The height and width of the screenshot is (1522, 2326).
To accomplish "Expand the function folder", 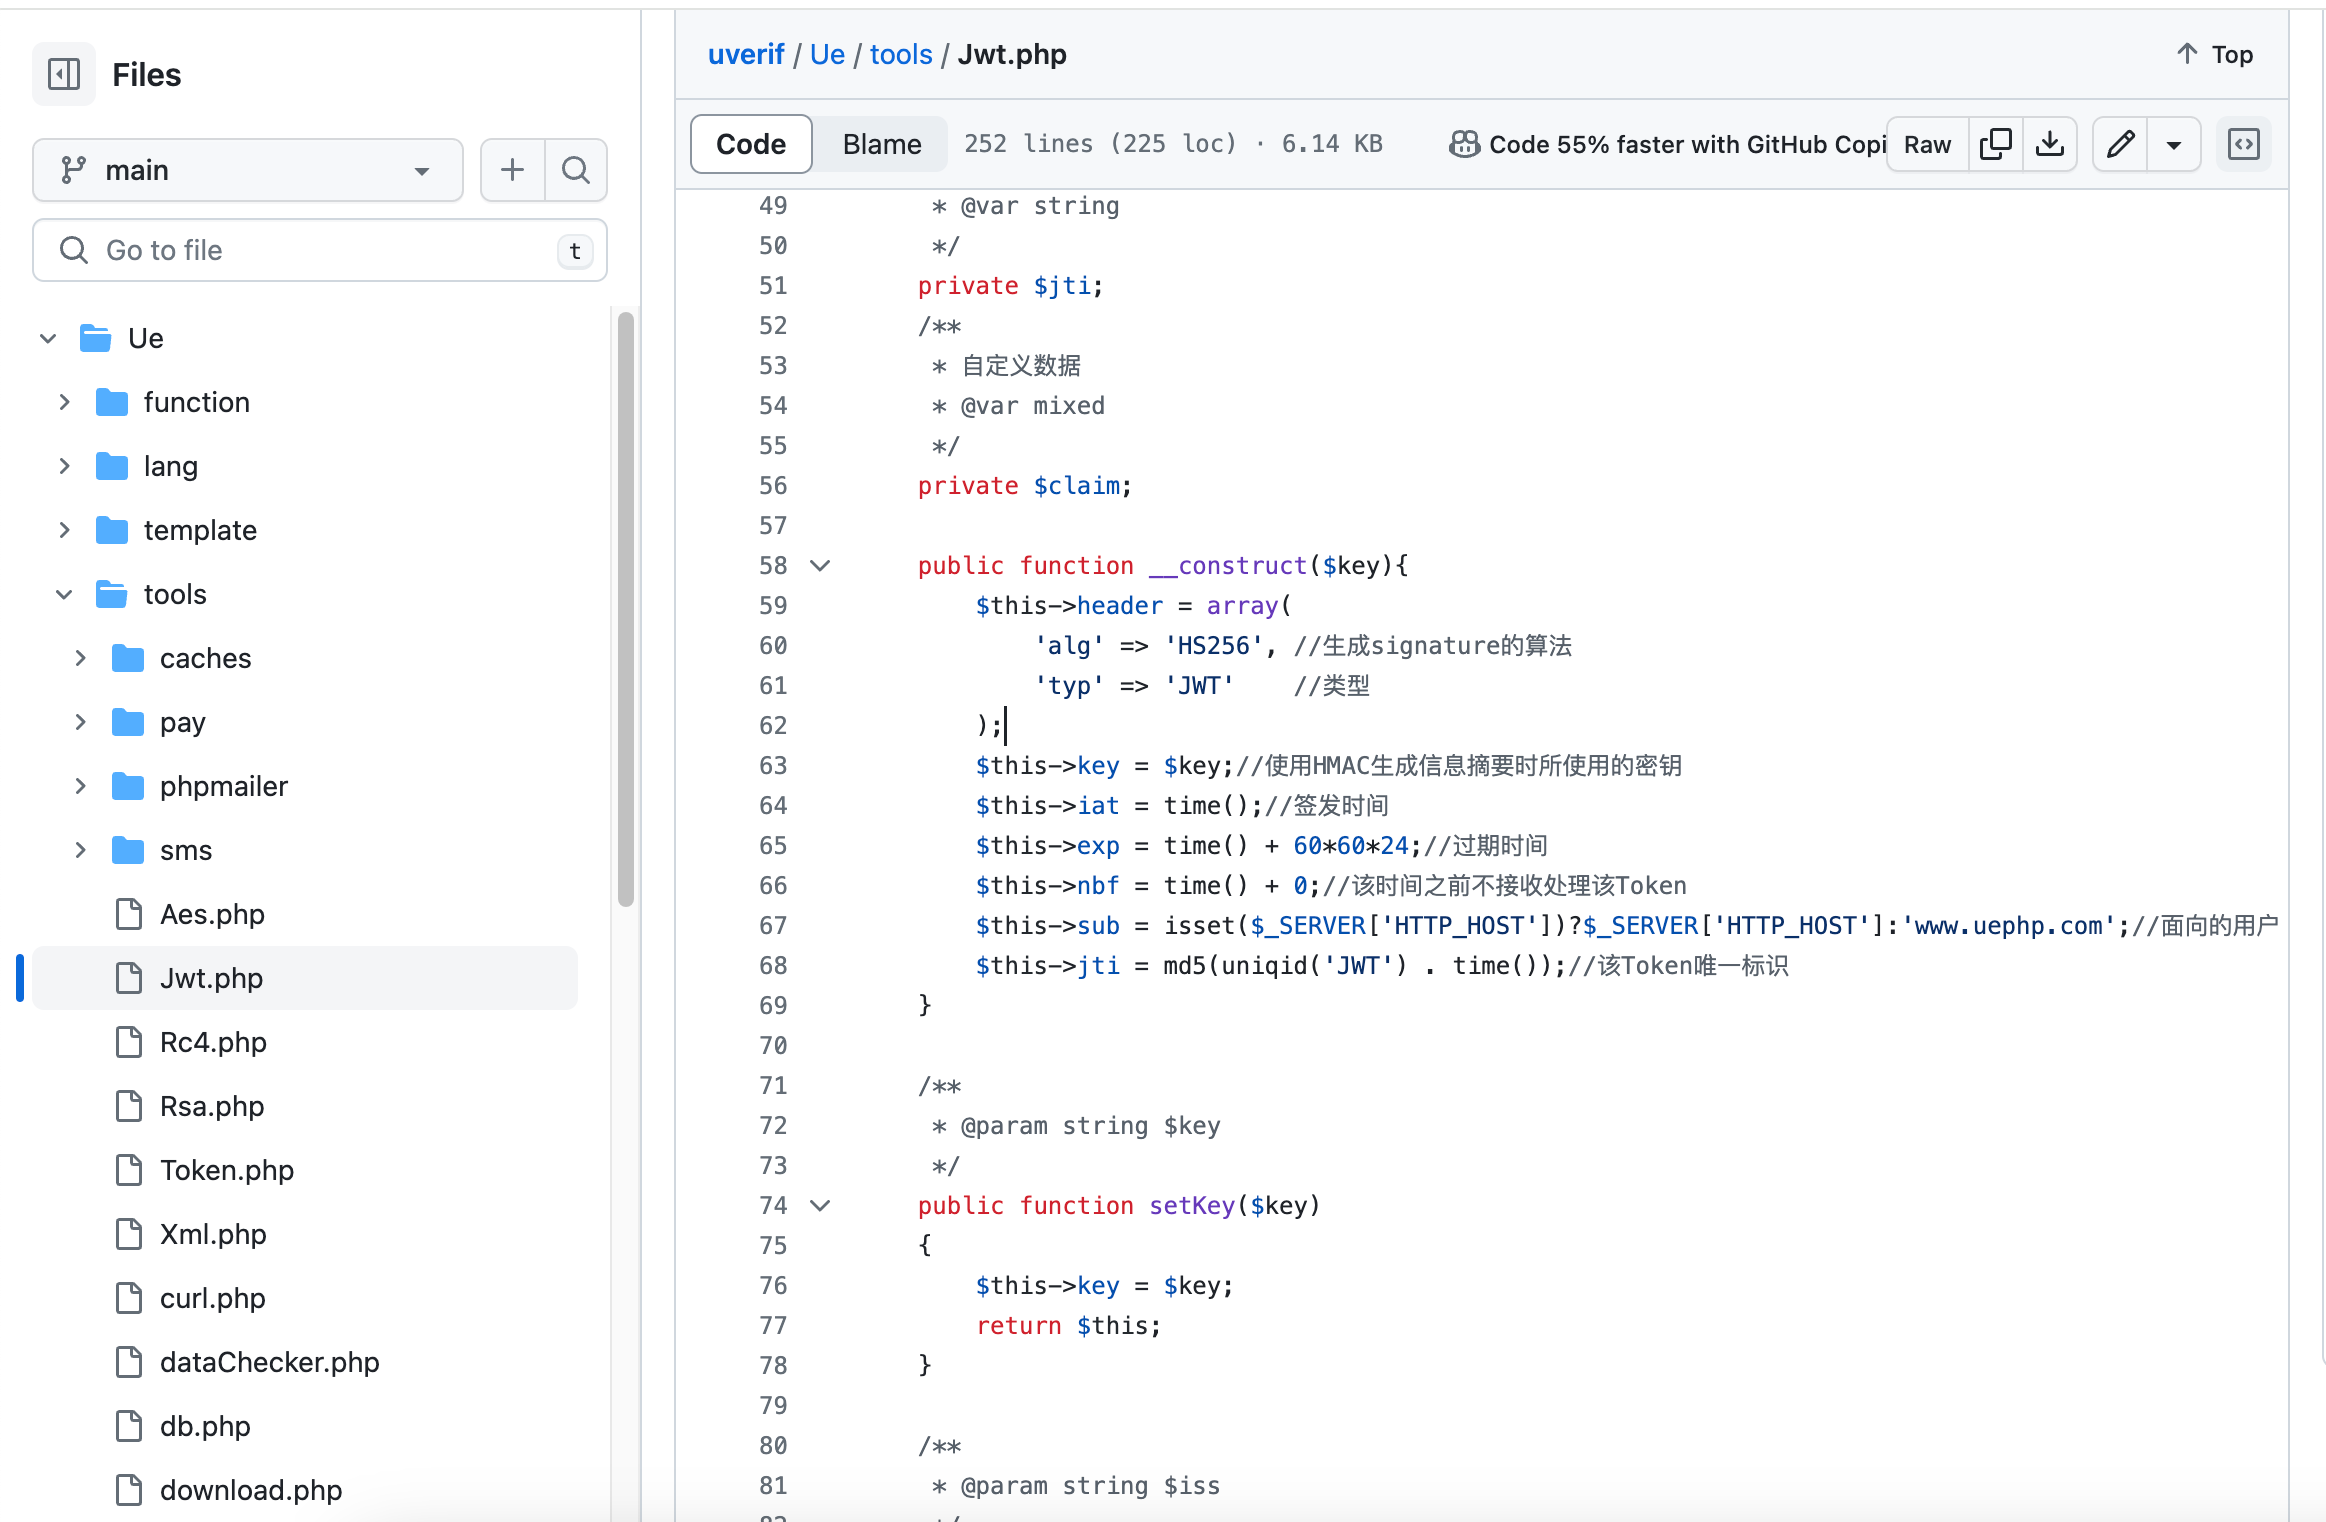I will [x=65, y=402].
